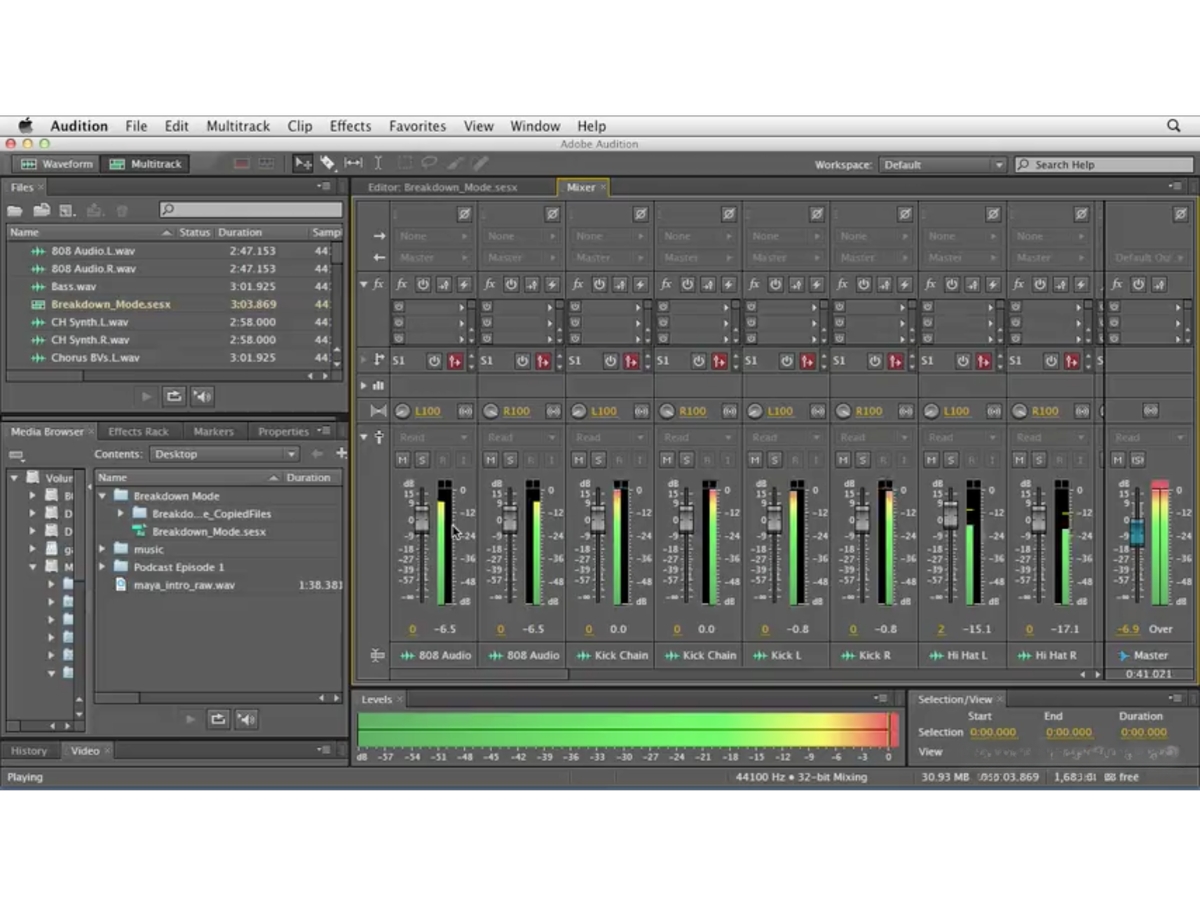Switch to Multitrack view

pos(146,164)
